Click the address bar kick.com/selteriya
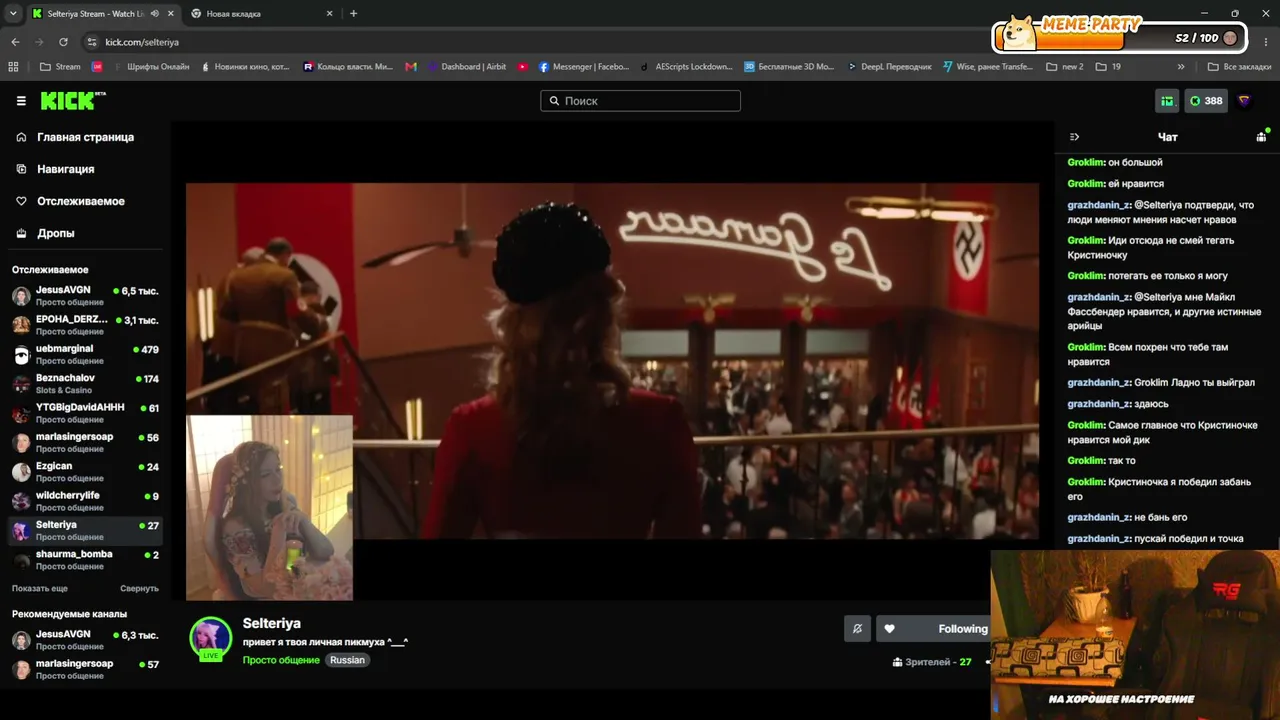This screenshot has width=1280, height=720. (142, 42)
